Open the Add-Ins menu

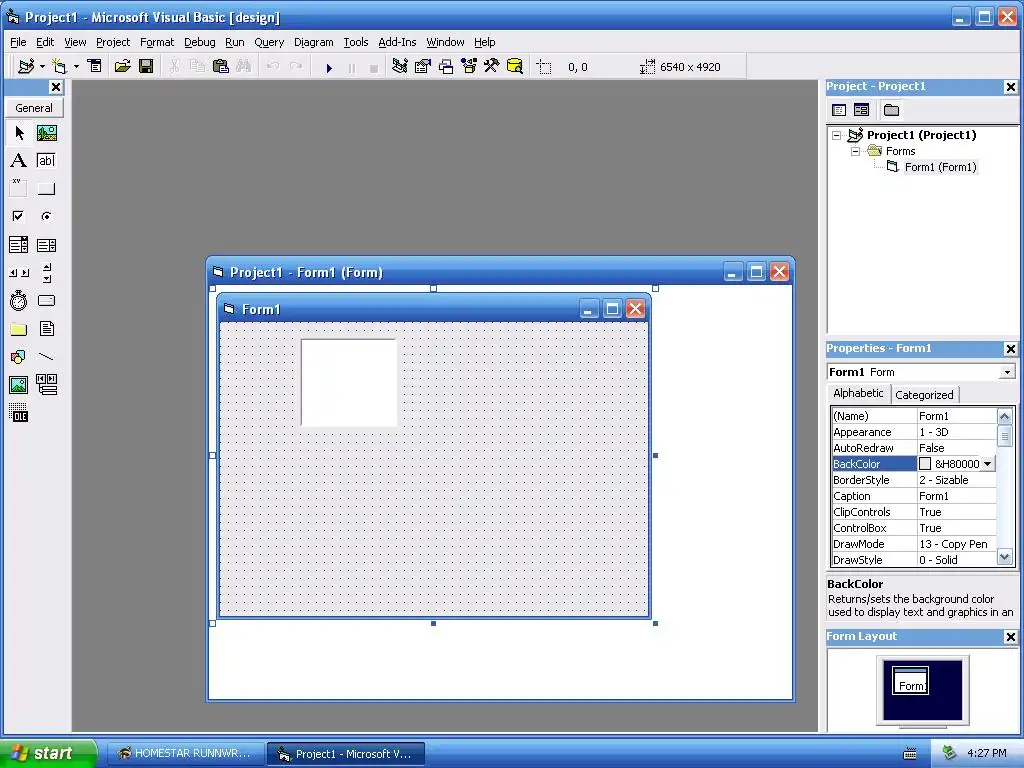coord(397,42)
